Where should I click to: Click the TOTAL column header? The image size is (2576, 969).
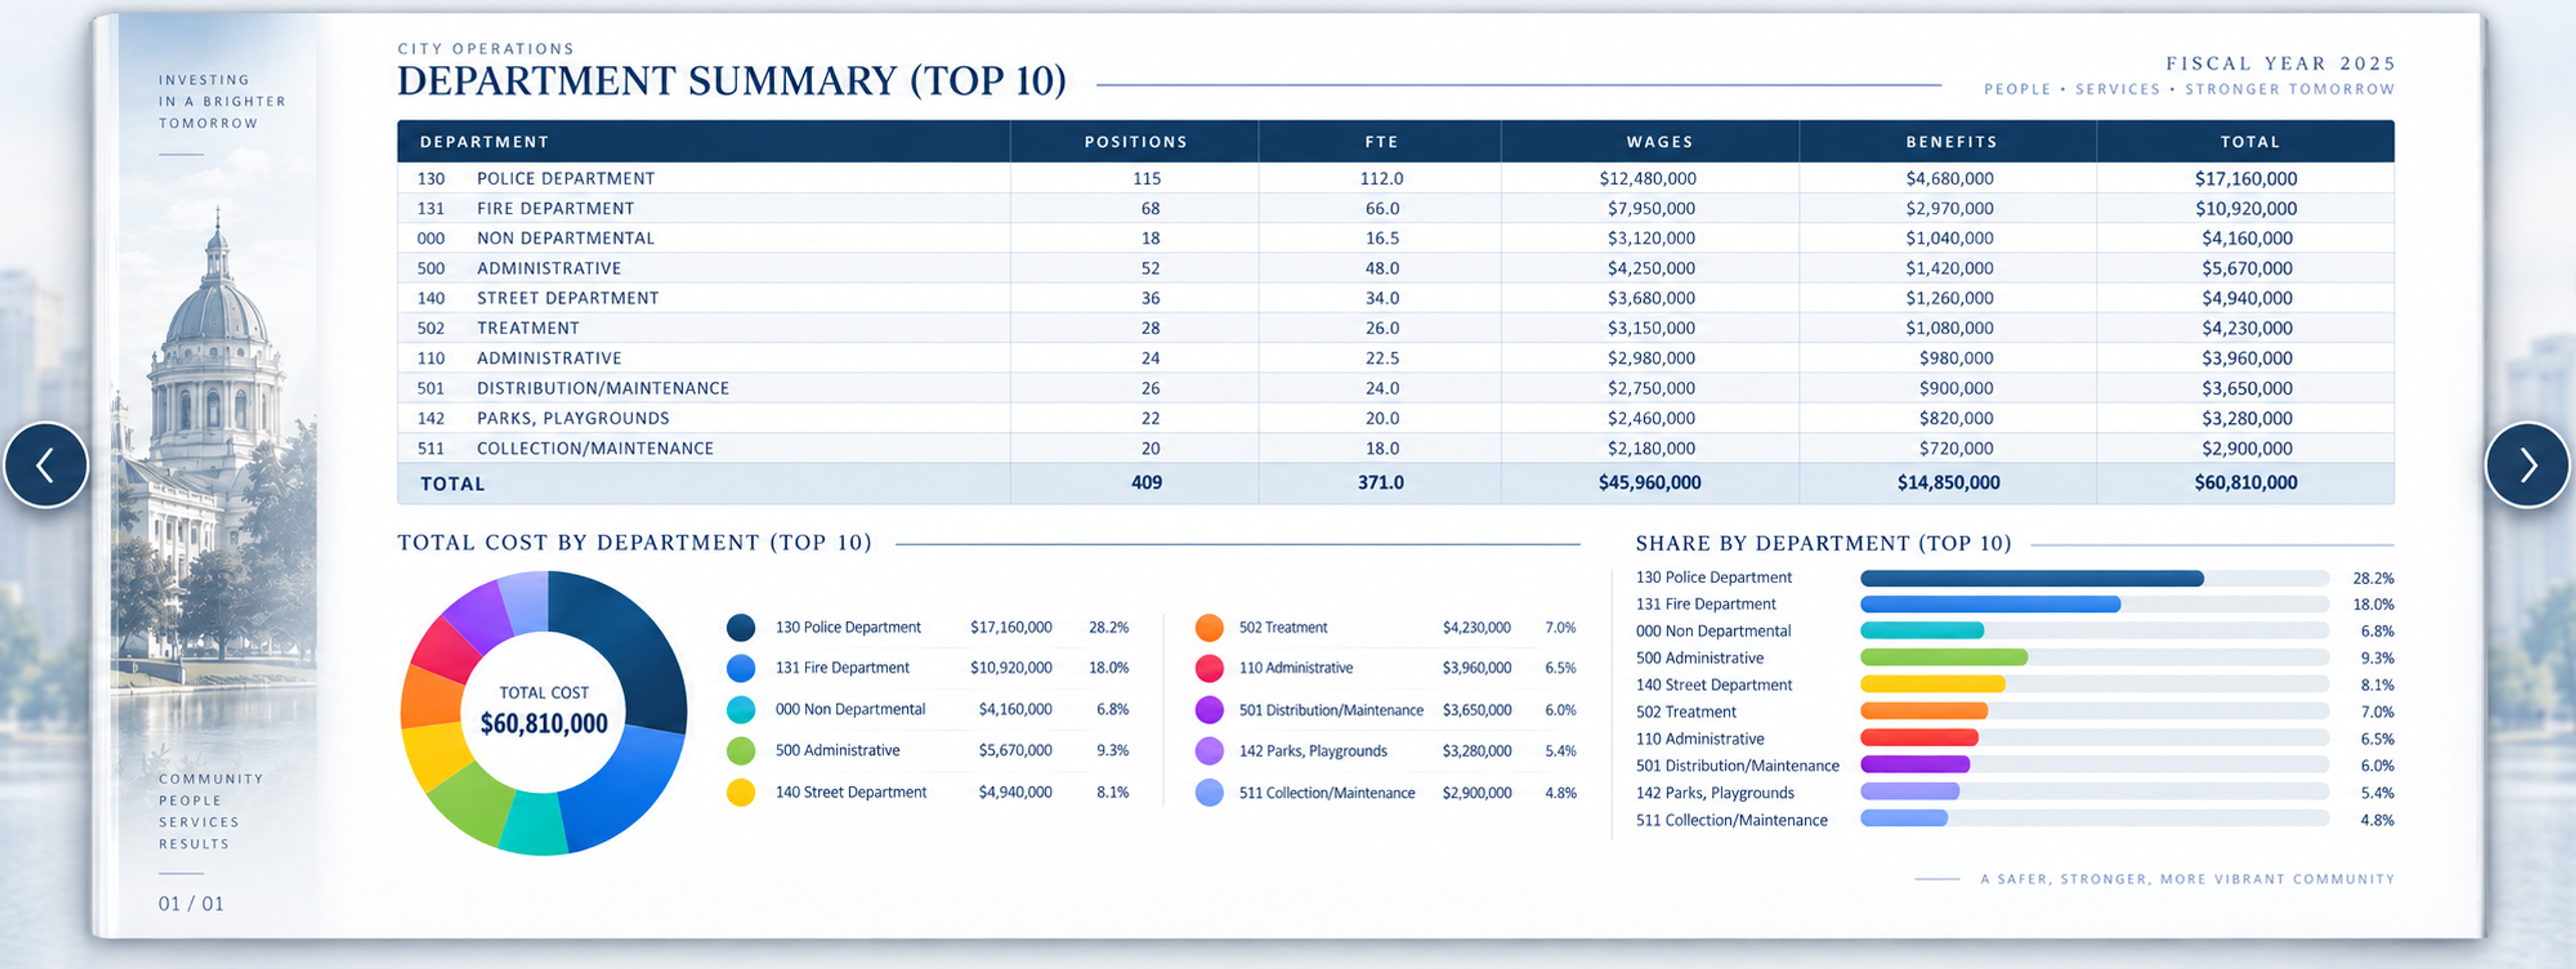pos(2249,142)
